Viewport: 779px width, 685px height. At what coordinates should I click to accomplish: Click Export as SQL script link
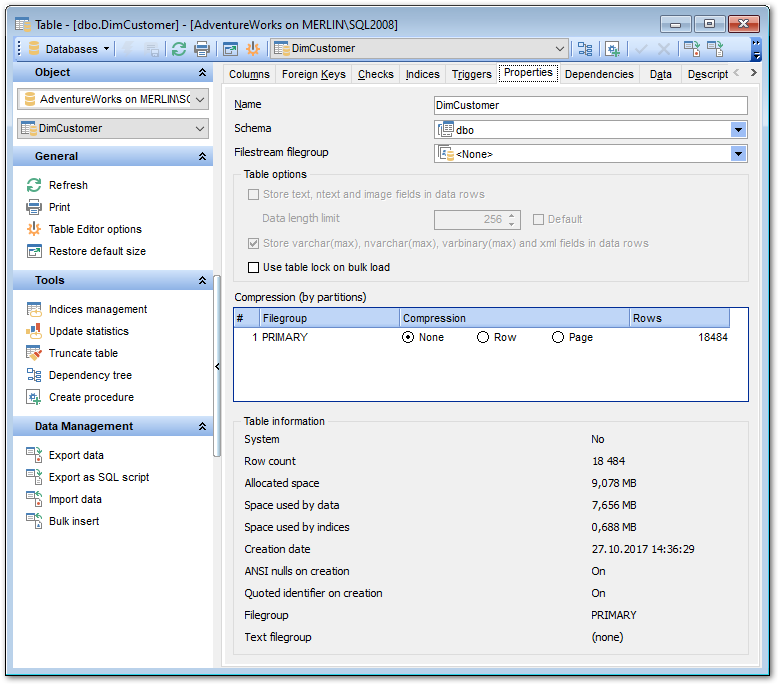pos(99,477)
